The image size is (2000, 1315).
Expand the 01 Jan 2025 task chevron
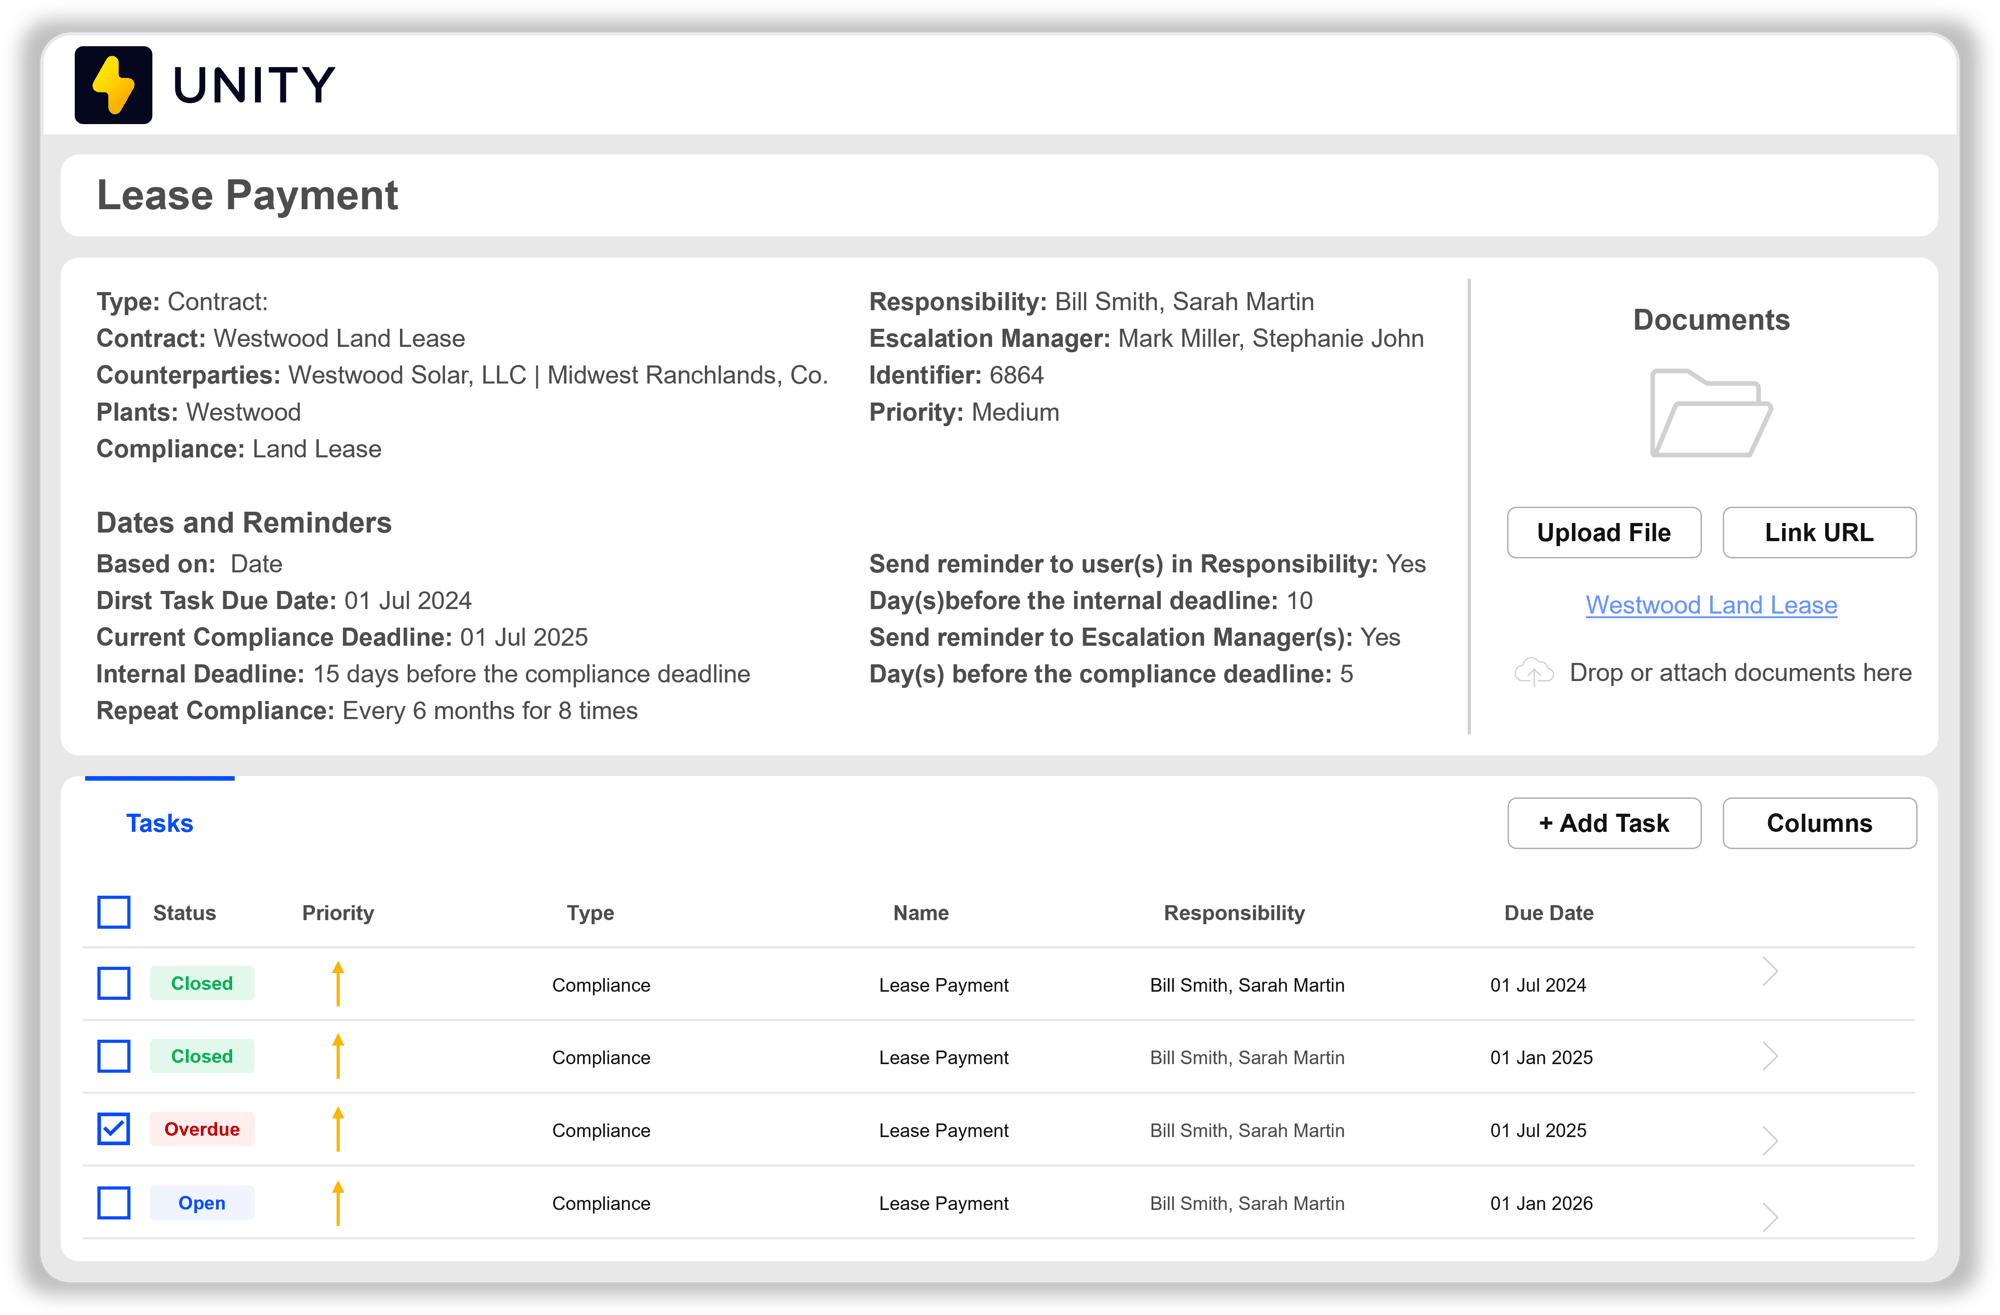(x=1769, y=1056)
